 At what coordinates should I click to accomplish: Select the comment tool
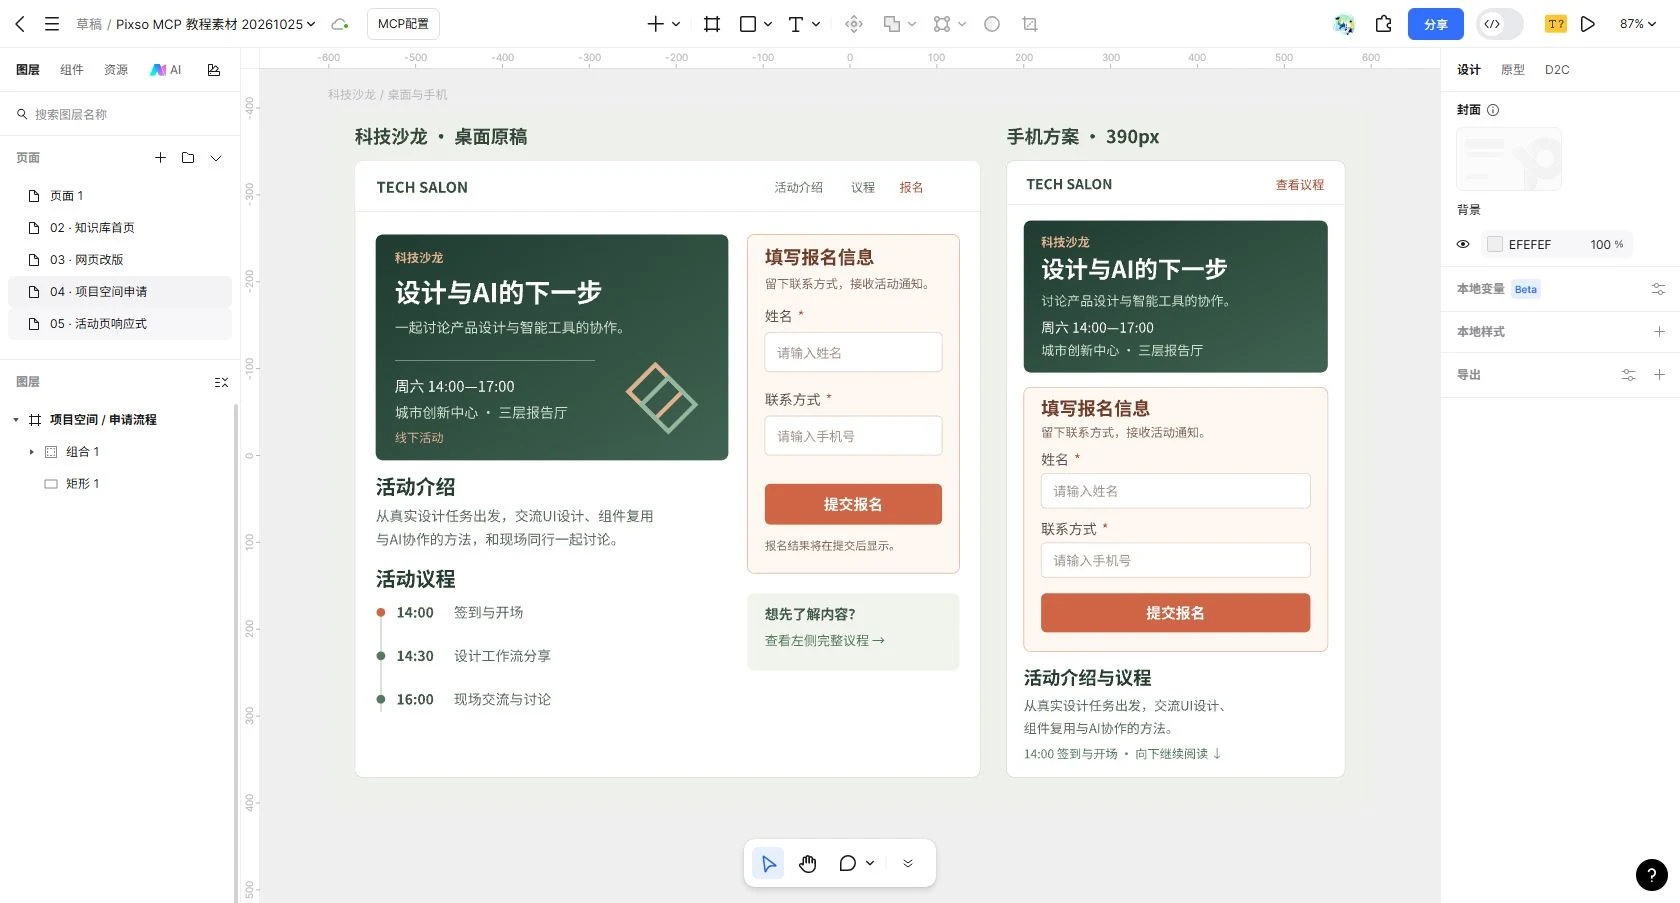tap(848, 863)
